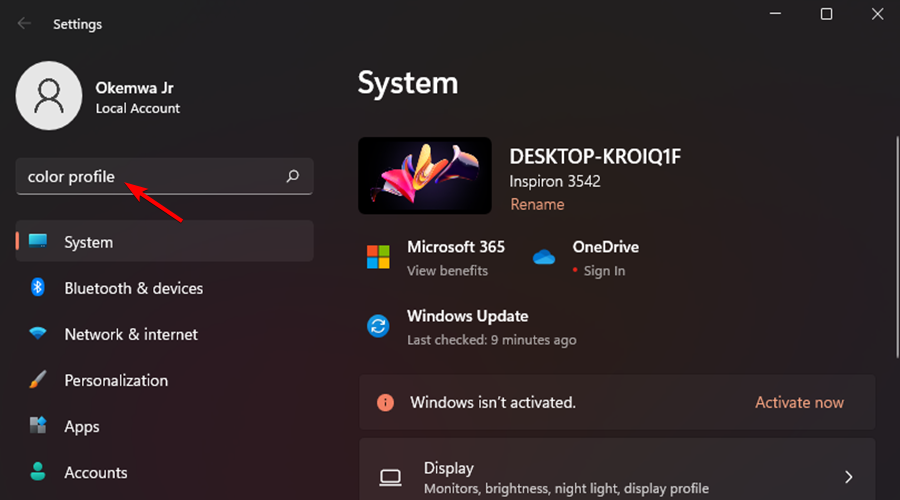Click the Network & internet Wi-Fi icon

38,334
